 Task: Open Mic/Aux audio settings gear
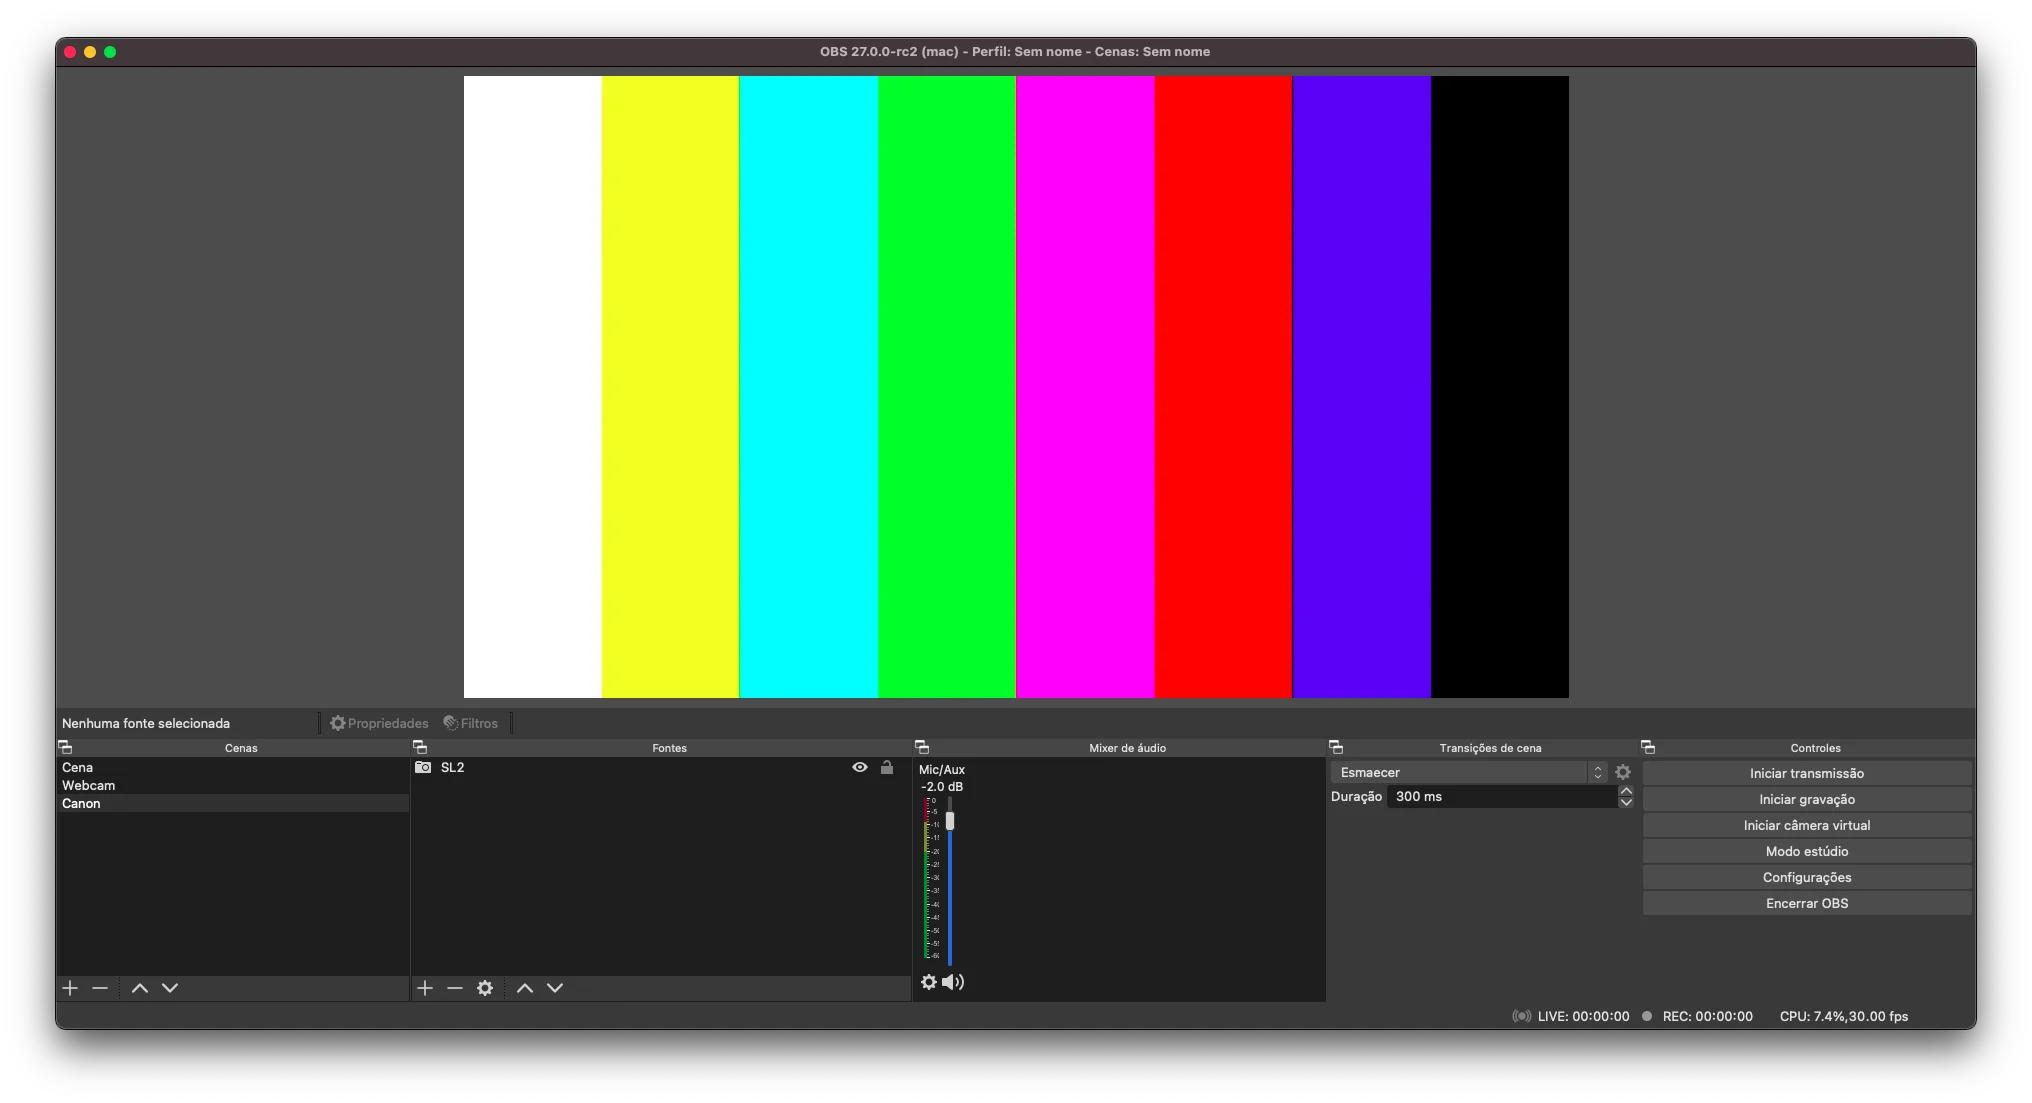928,982
